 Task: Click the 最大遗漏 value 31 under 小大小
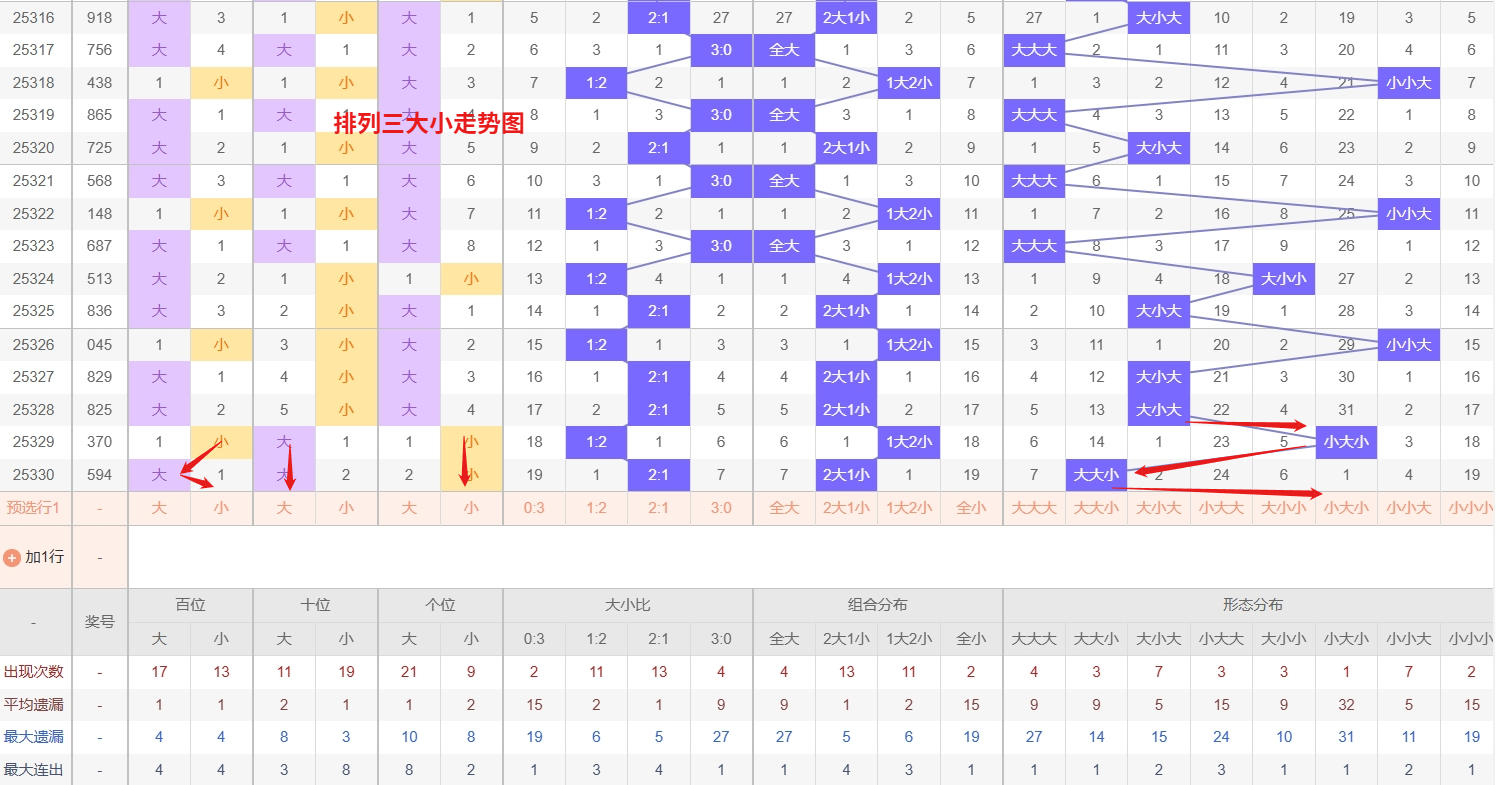pyautogui.click(x=1346, y=738)
